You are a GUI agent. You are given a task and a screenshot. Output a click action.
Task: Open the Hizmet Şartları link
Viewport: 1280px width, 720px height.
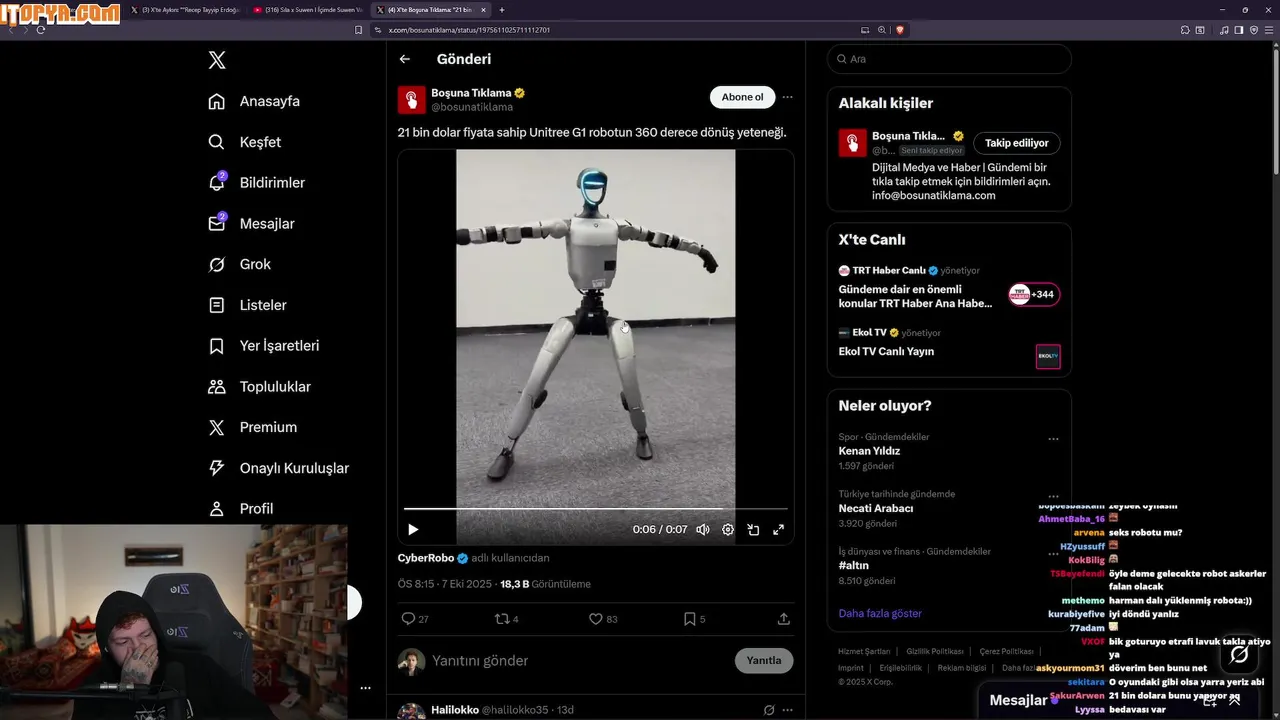[864, 651]
